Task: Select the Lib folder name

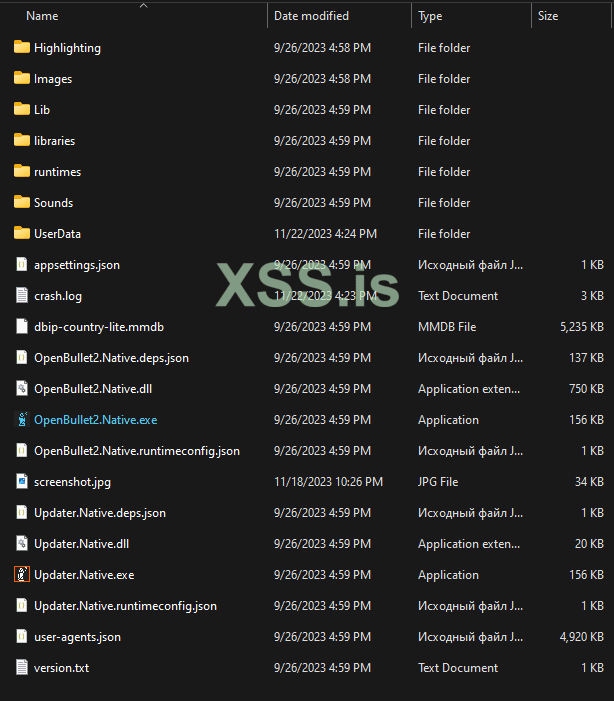Action: [42, 110]
